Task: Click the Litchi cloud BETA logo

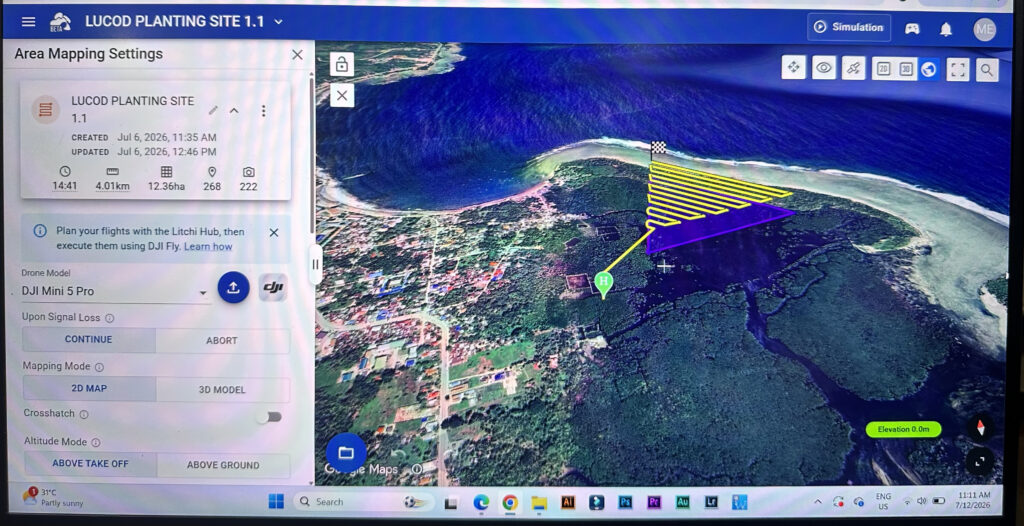Action: 60,22
